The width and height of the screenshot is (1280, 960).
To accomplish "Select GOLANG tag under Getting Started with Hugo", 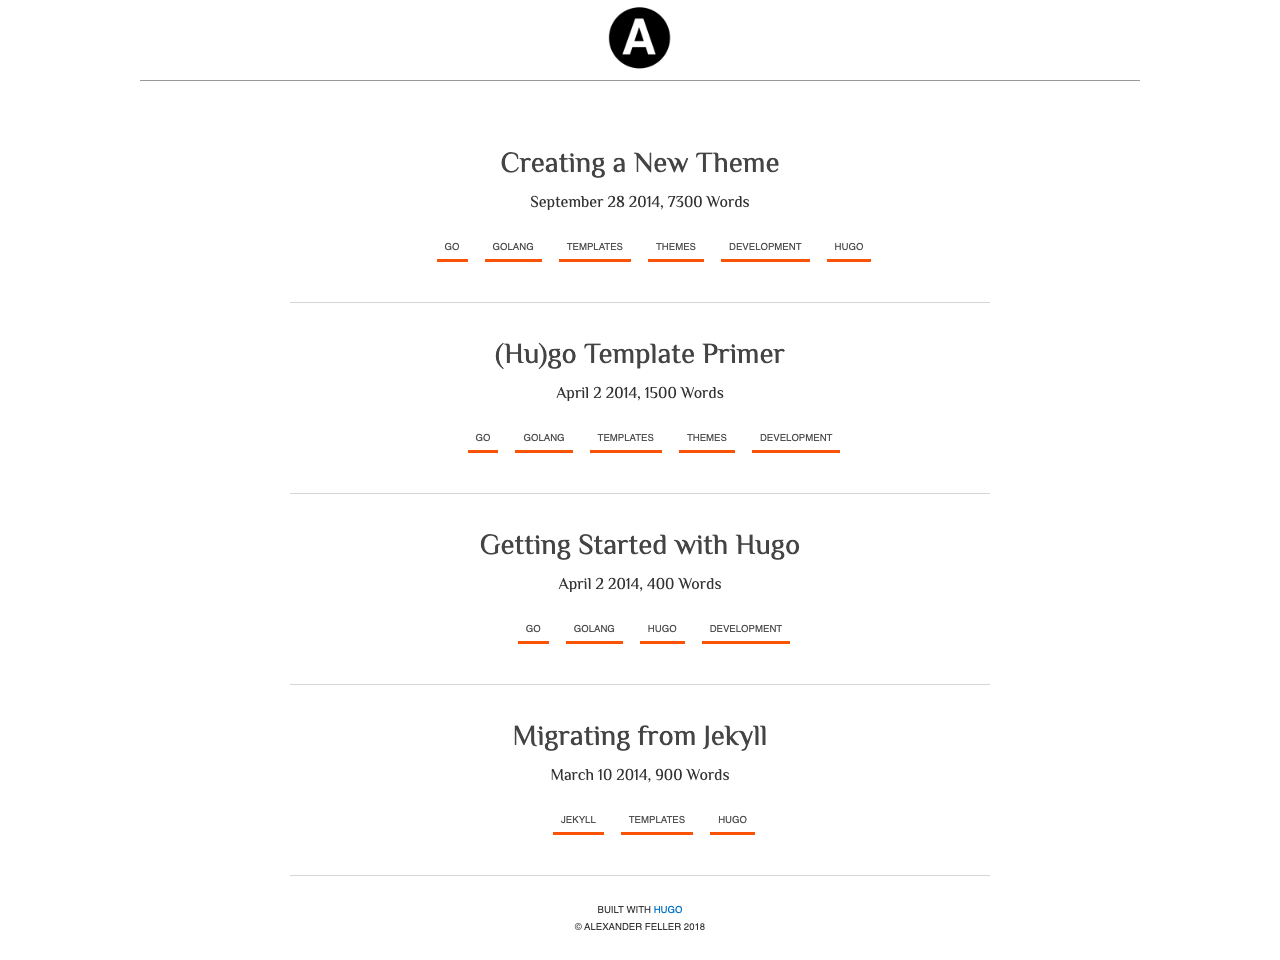I will pos(594,629).
